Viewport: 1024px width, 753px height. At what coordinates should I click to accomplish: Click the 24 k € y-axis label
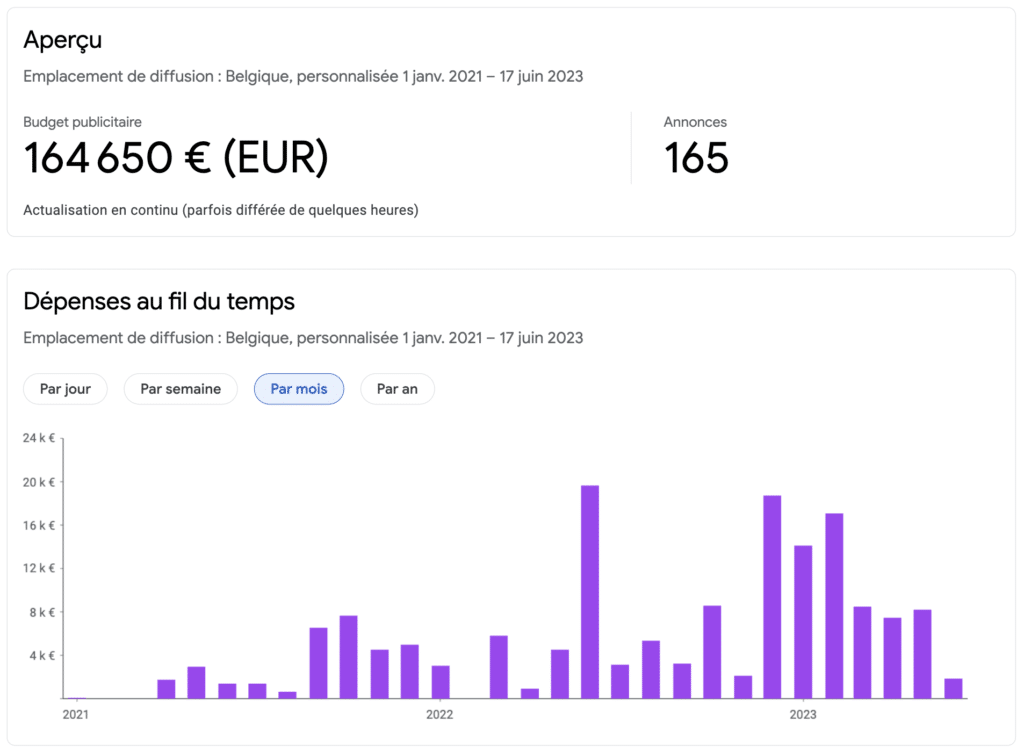(x=39, y=438)
